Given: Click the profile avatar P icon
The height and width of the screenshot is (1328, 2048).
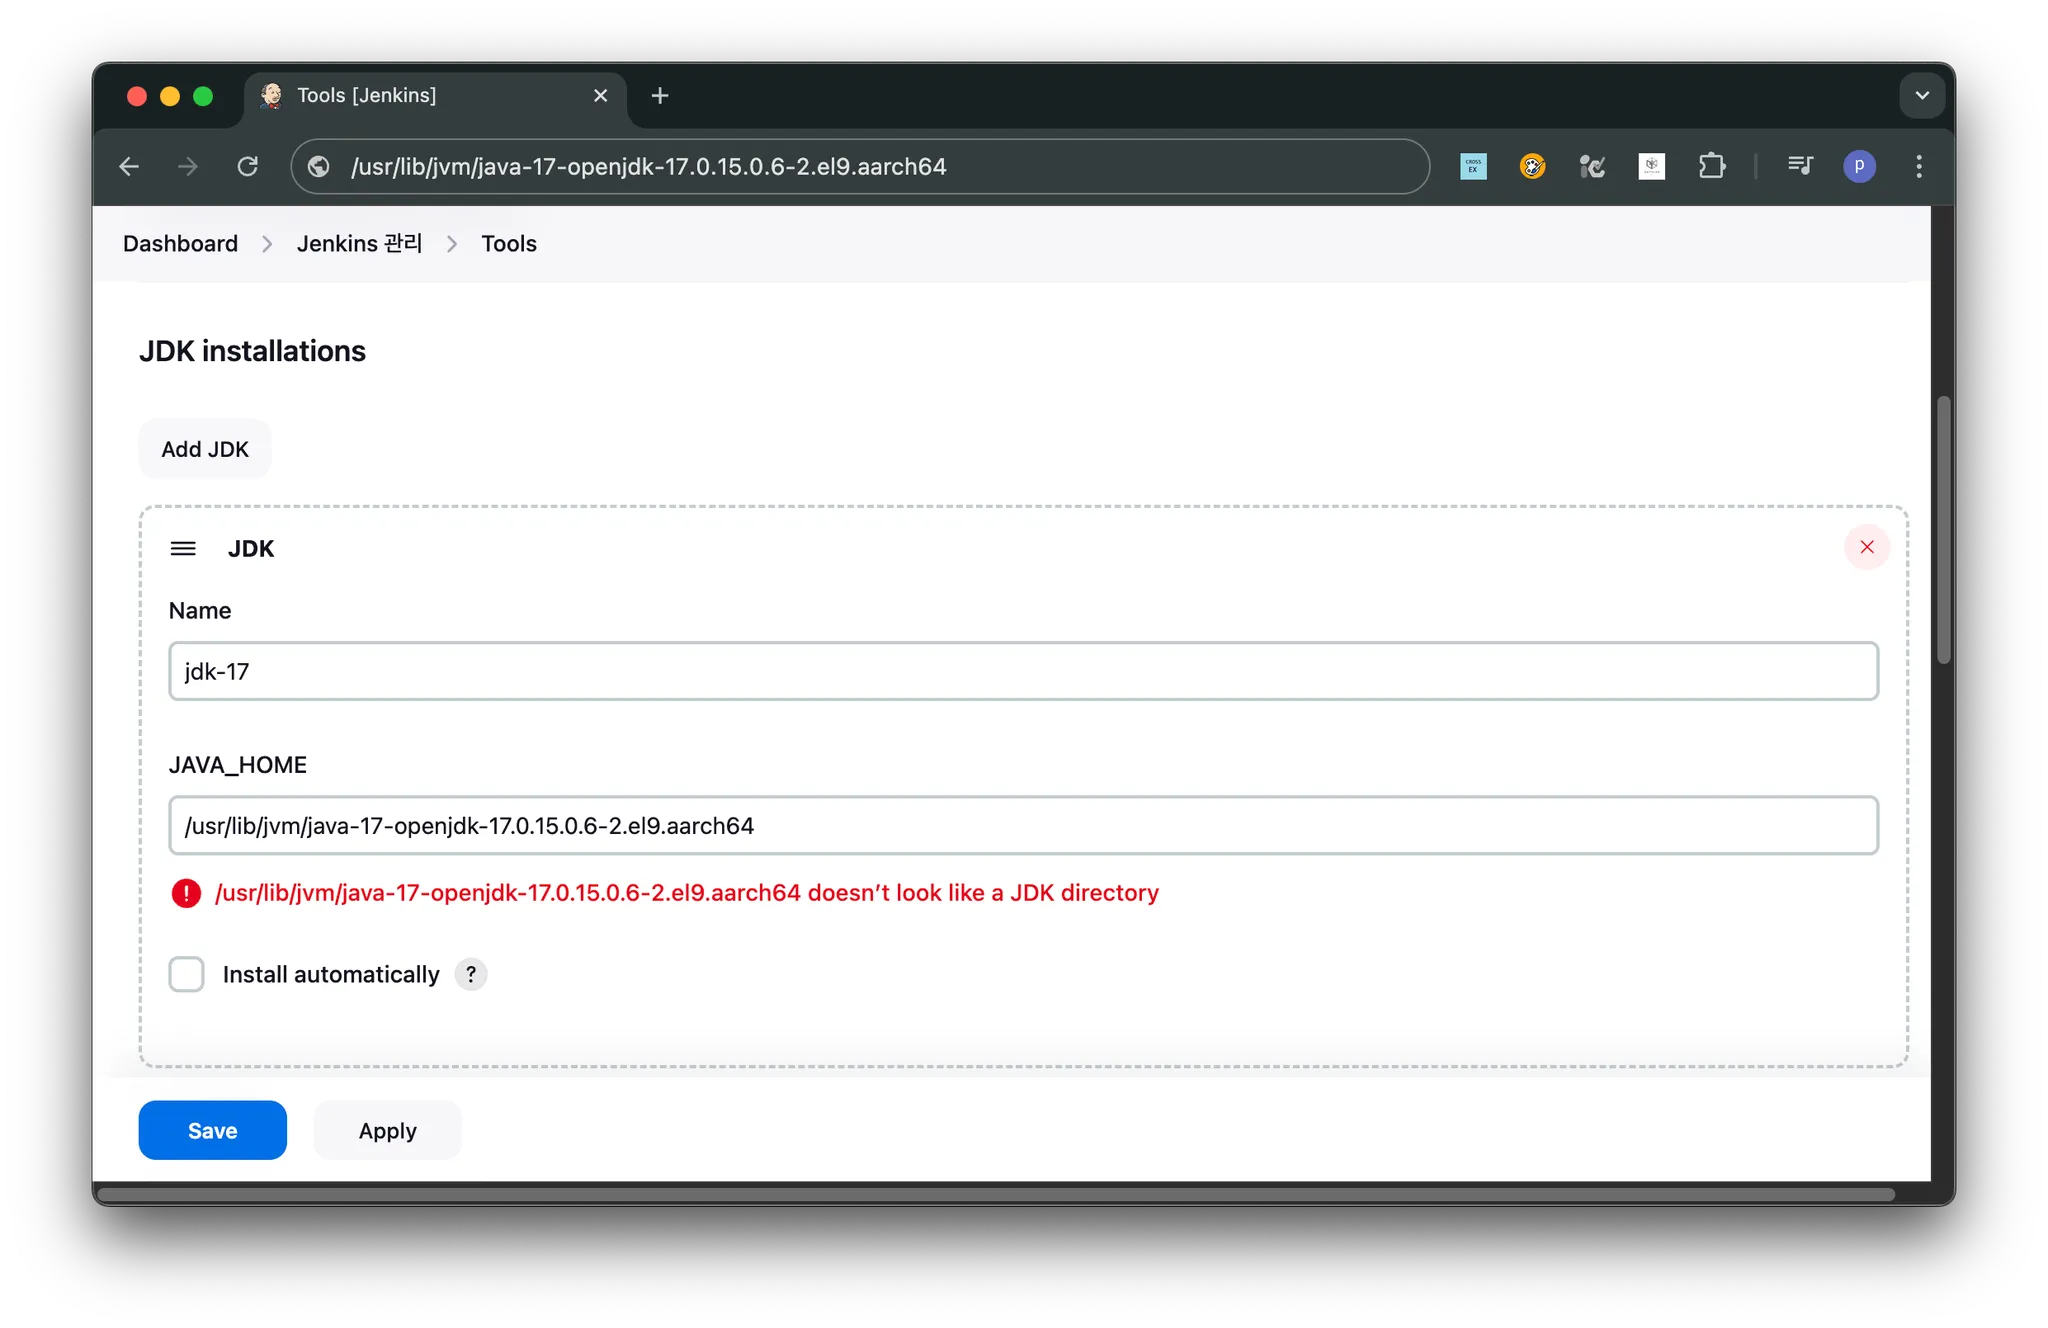Looking at the screenshot, I should click(1859, 166).
